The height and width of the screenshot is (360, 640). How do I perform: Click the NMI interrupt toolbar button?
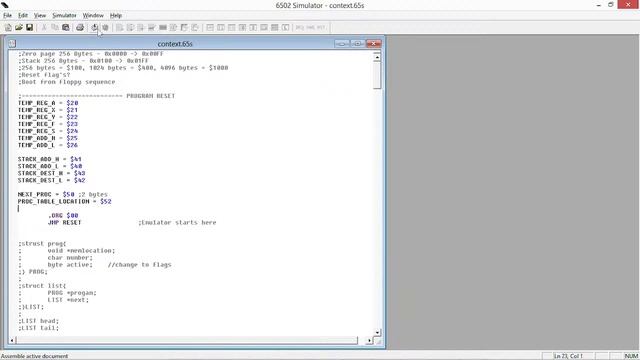(x=310, y=27)
